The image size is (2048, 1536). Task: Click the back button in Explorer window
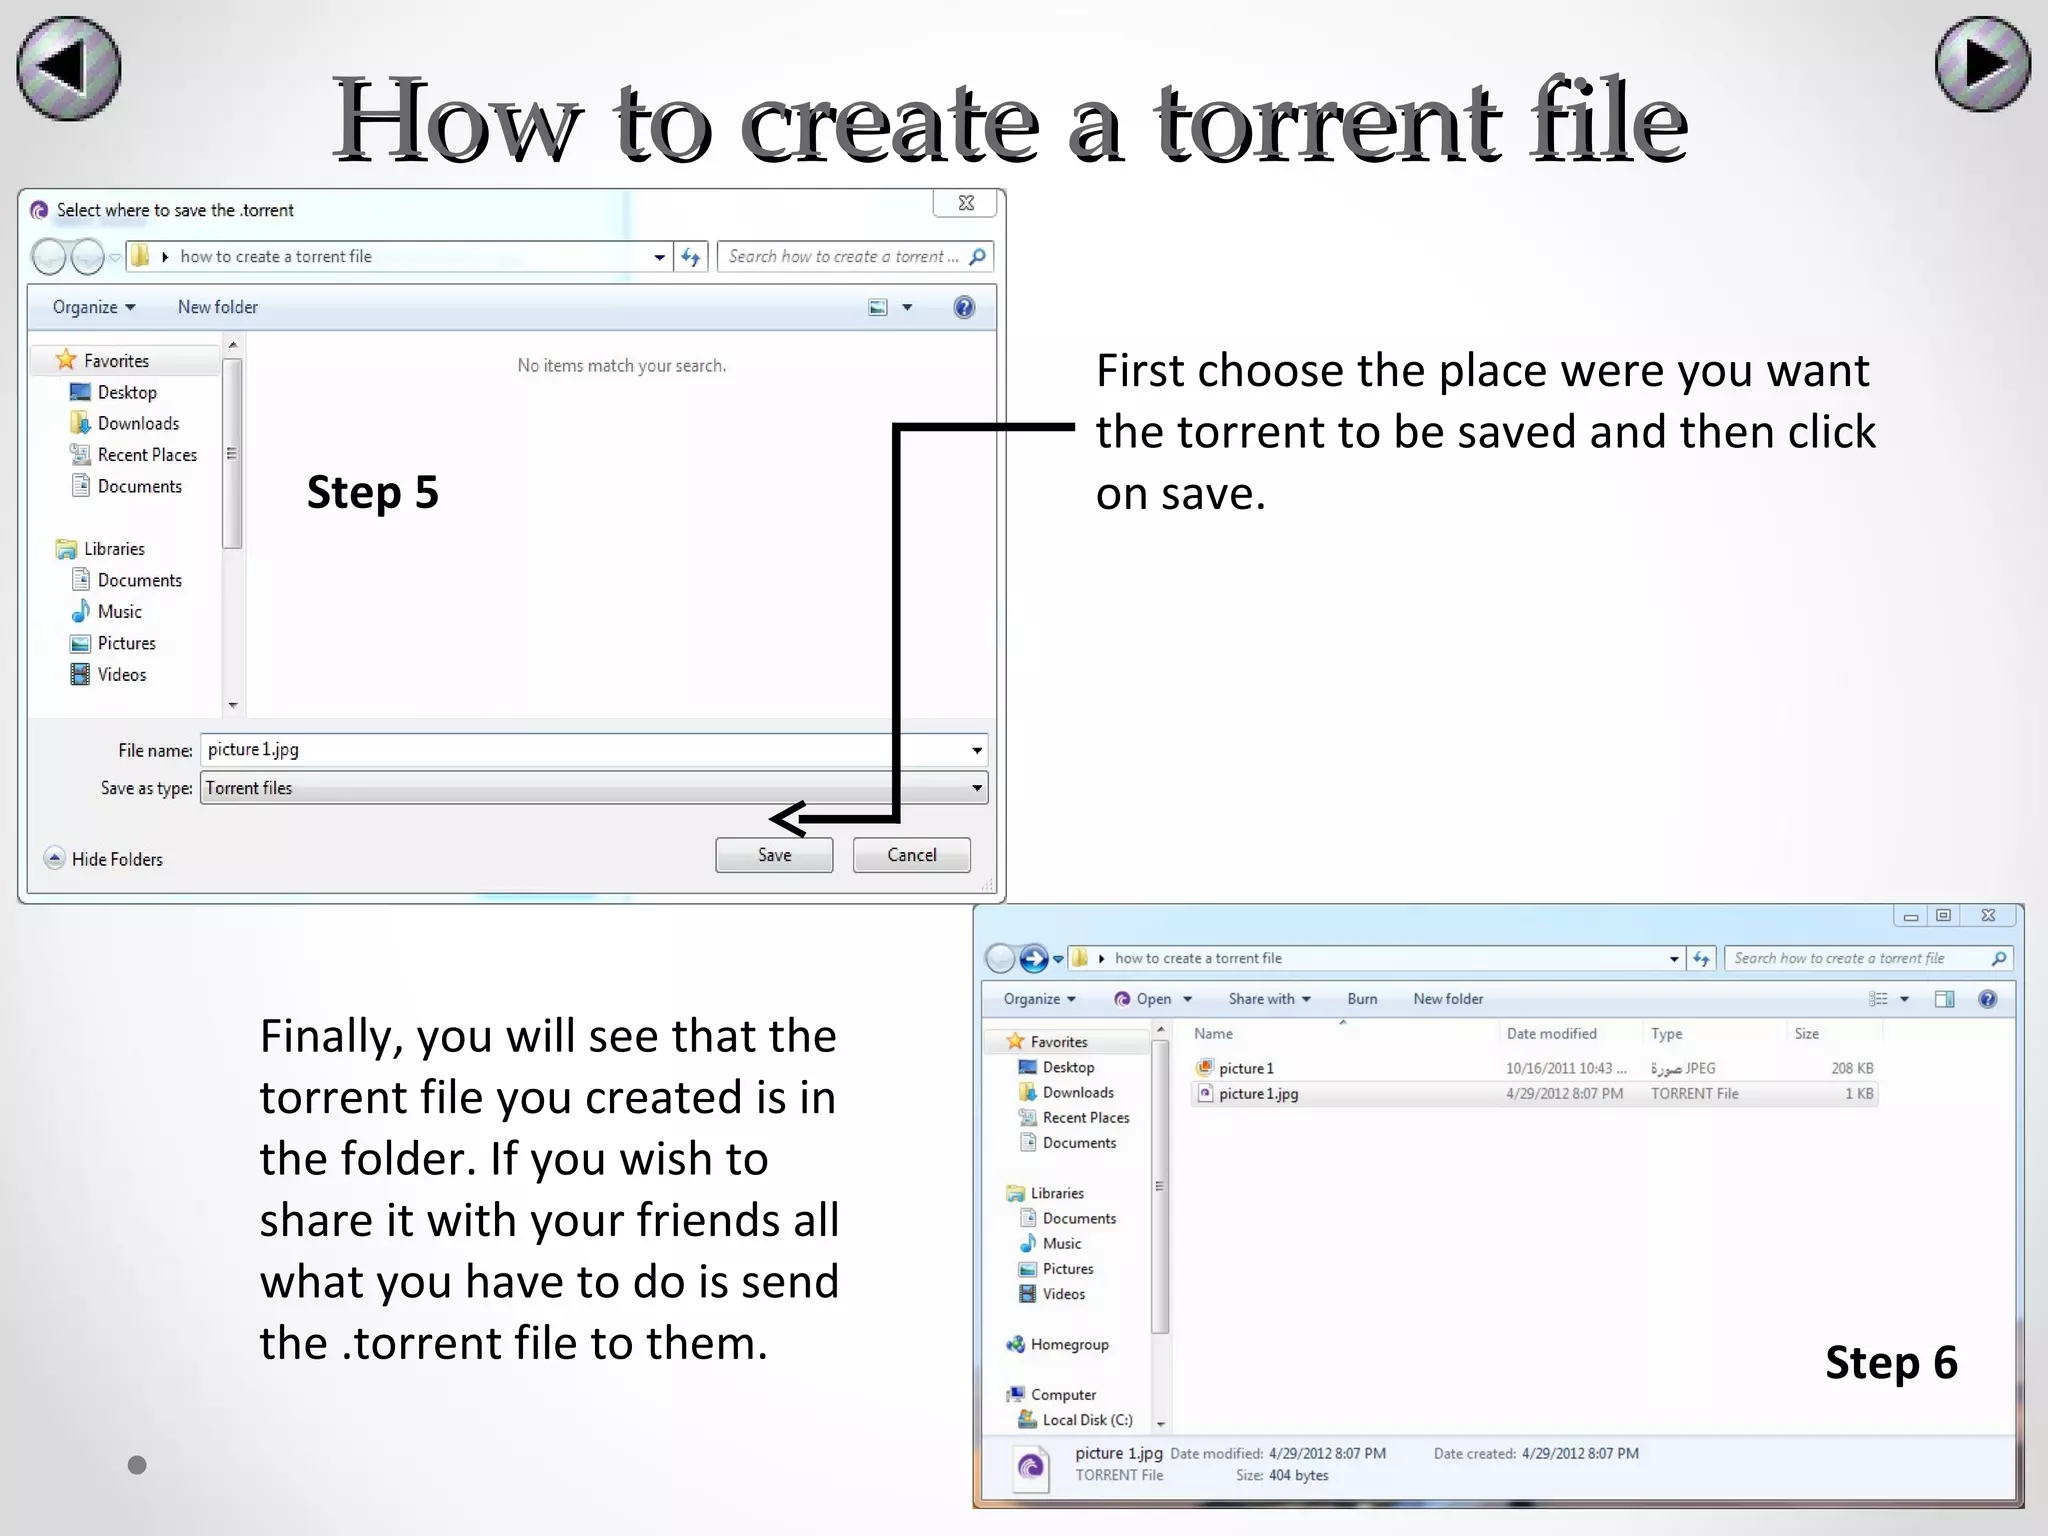(1001, 958)
